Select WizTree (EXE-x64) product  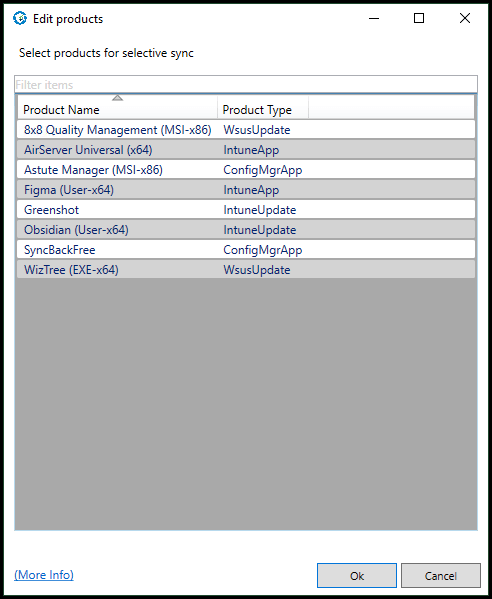click(x=246, y=270)
